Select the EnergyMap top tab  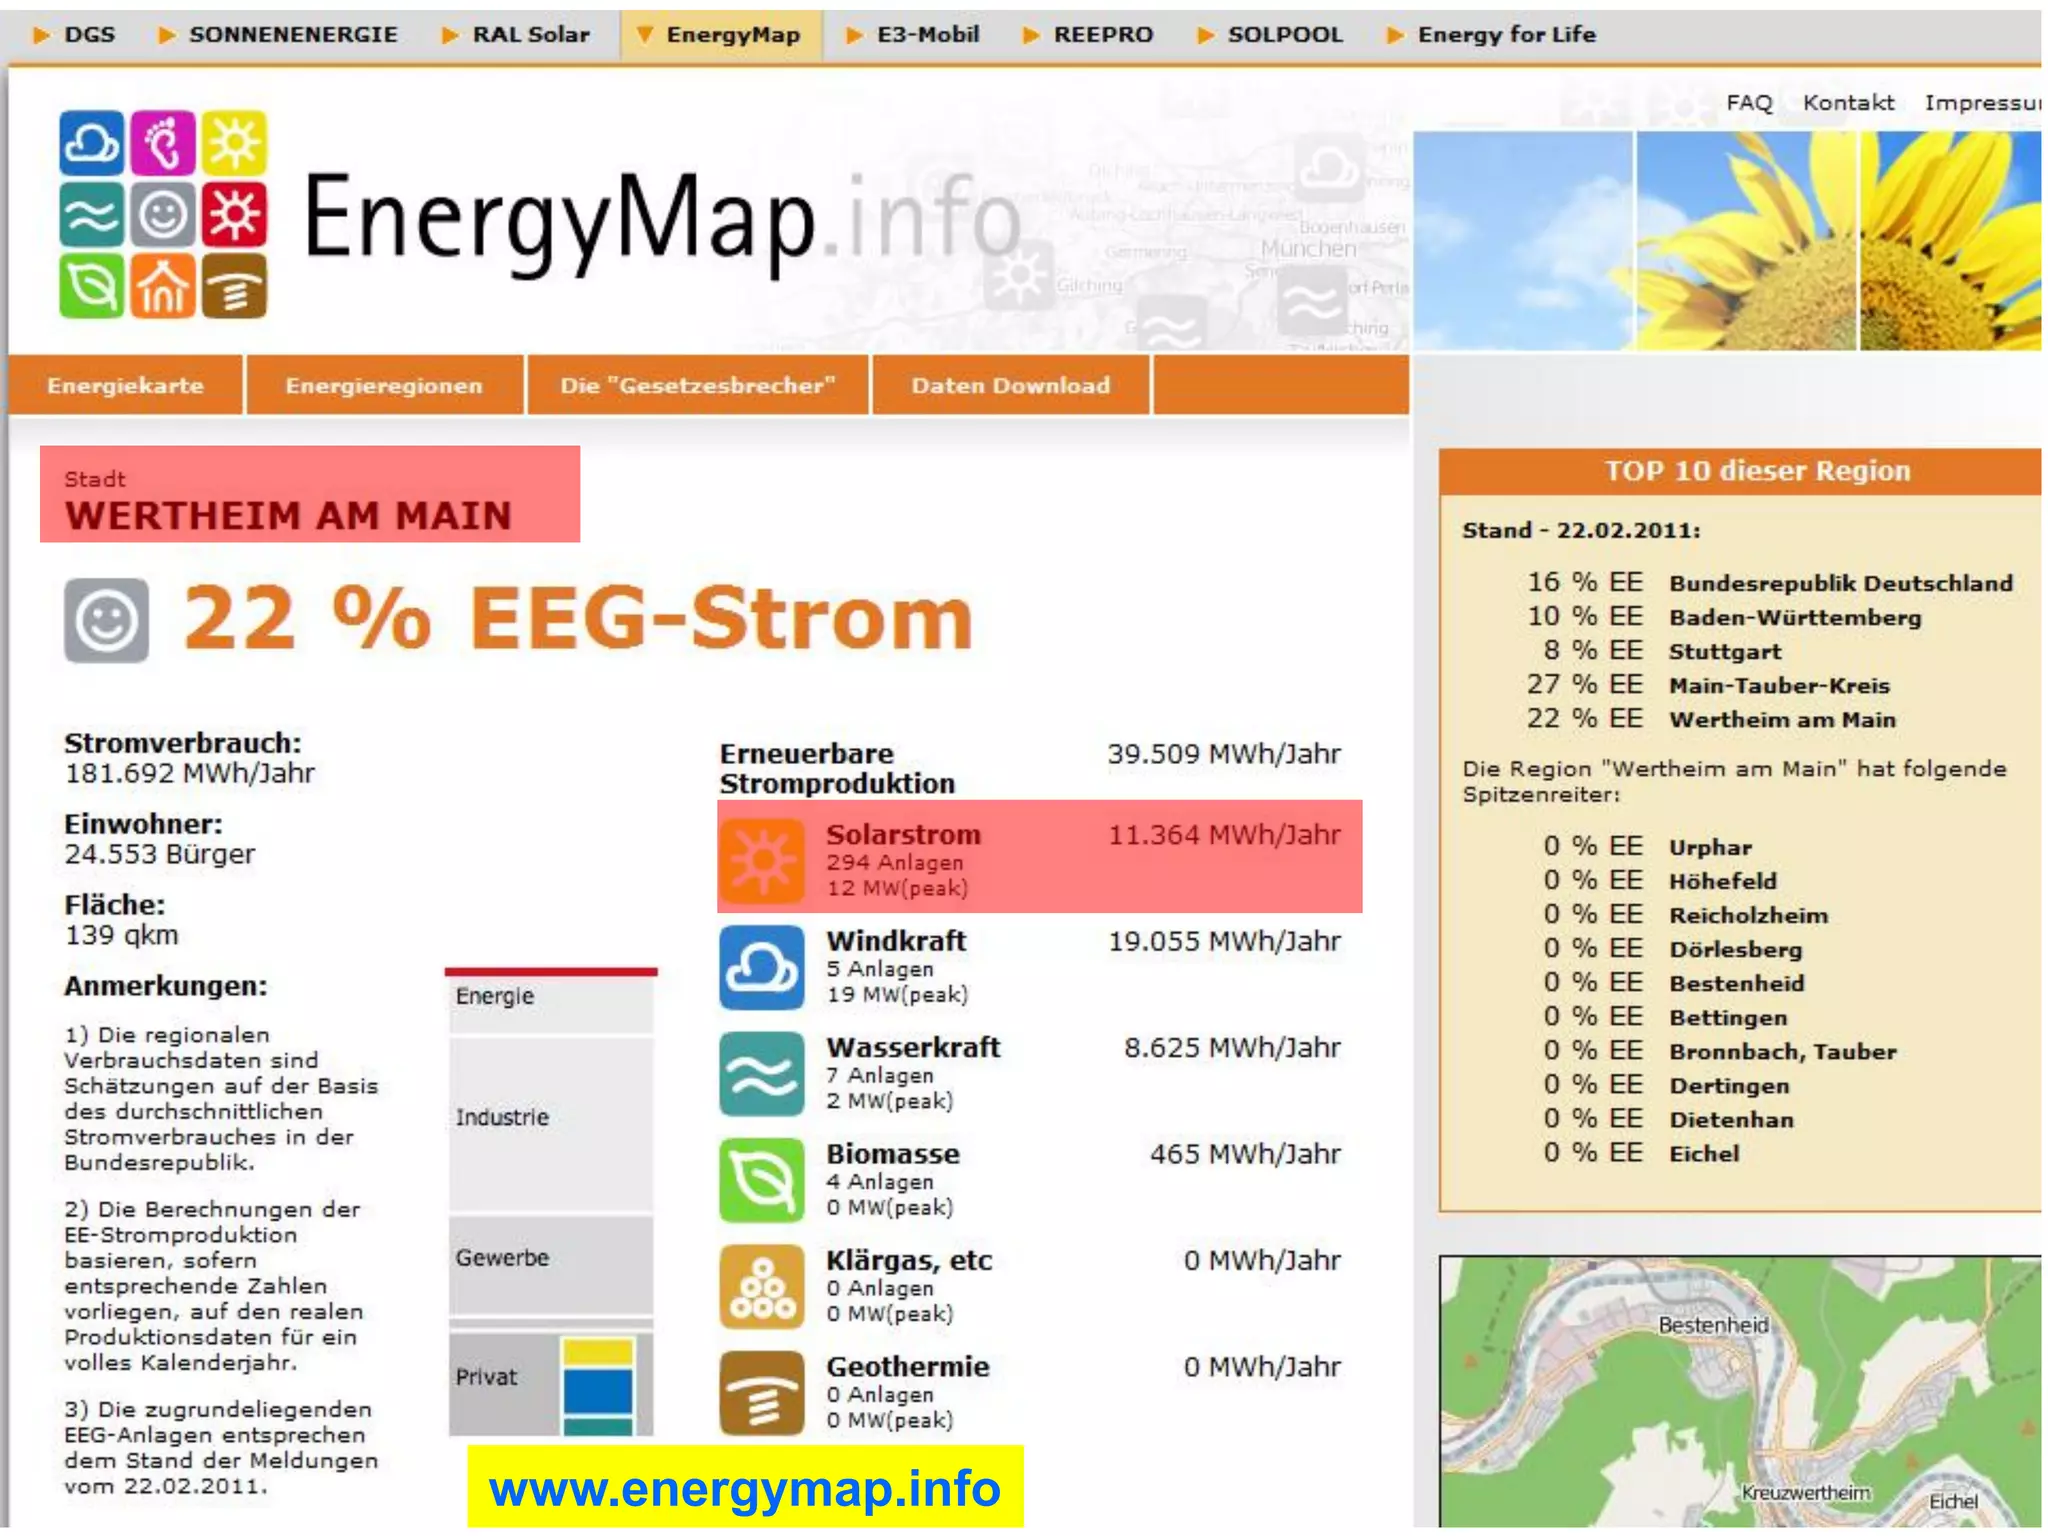pyautogui.click(x=720, y=35)
